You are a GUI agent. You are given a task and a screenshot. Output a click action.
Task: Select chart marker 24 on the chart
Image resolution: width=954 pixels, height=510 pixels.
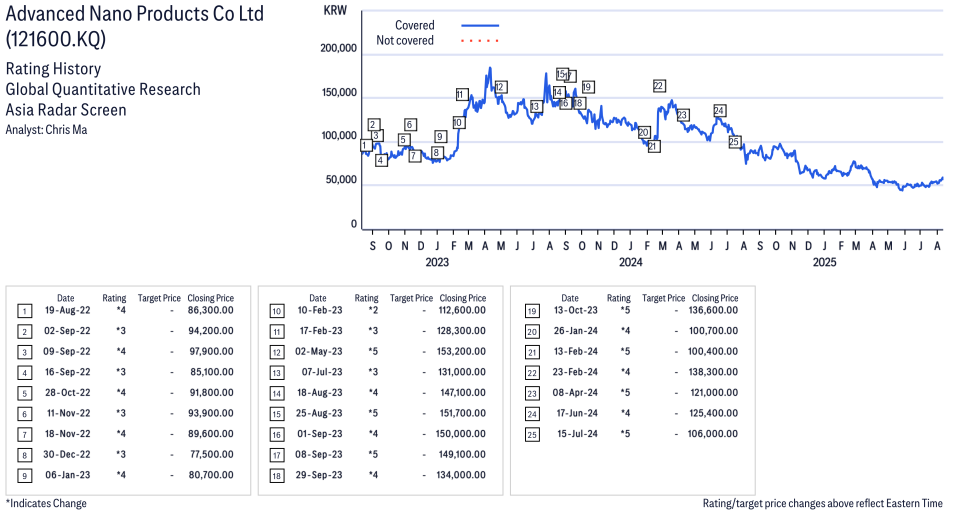pyautogui.click(x=719, y=111)
